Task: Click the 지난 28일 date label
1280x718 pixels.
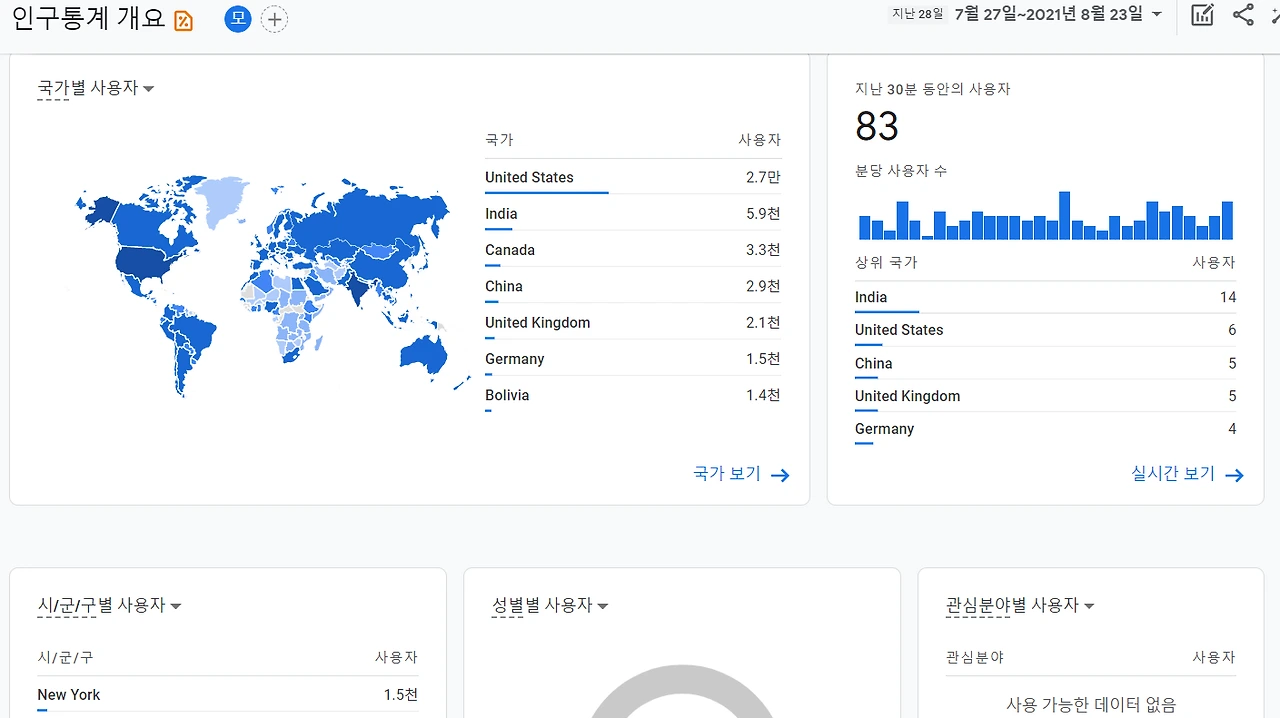Action: [x=918, y=14]
